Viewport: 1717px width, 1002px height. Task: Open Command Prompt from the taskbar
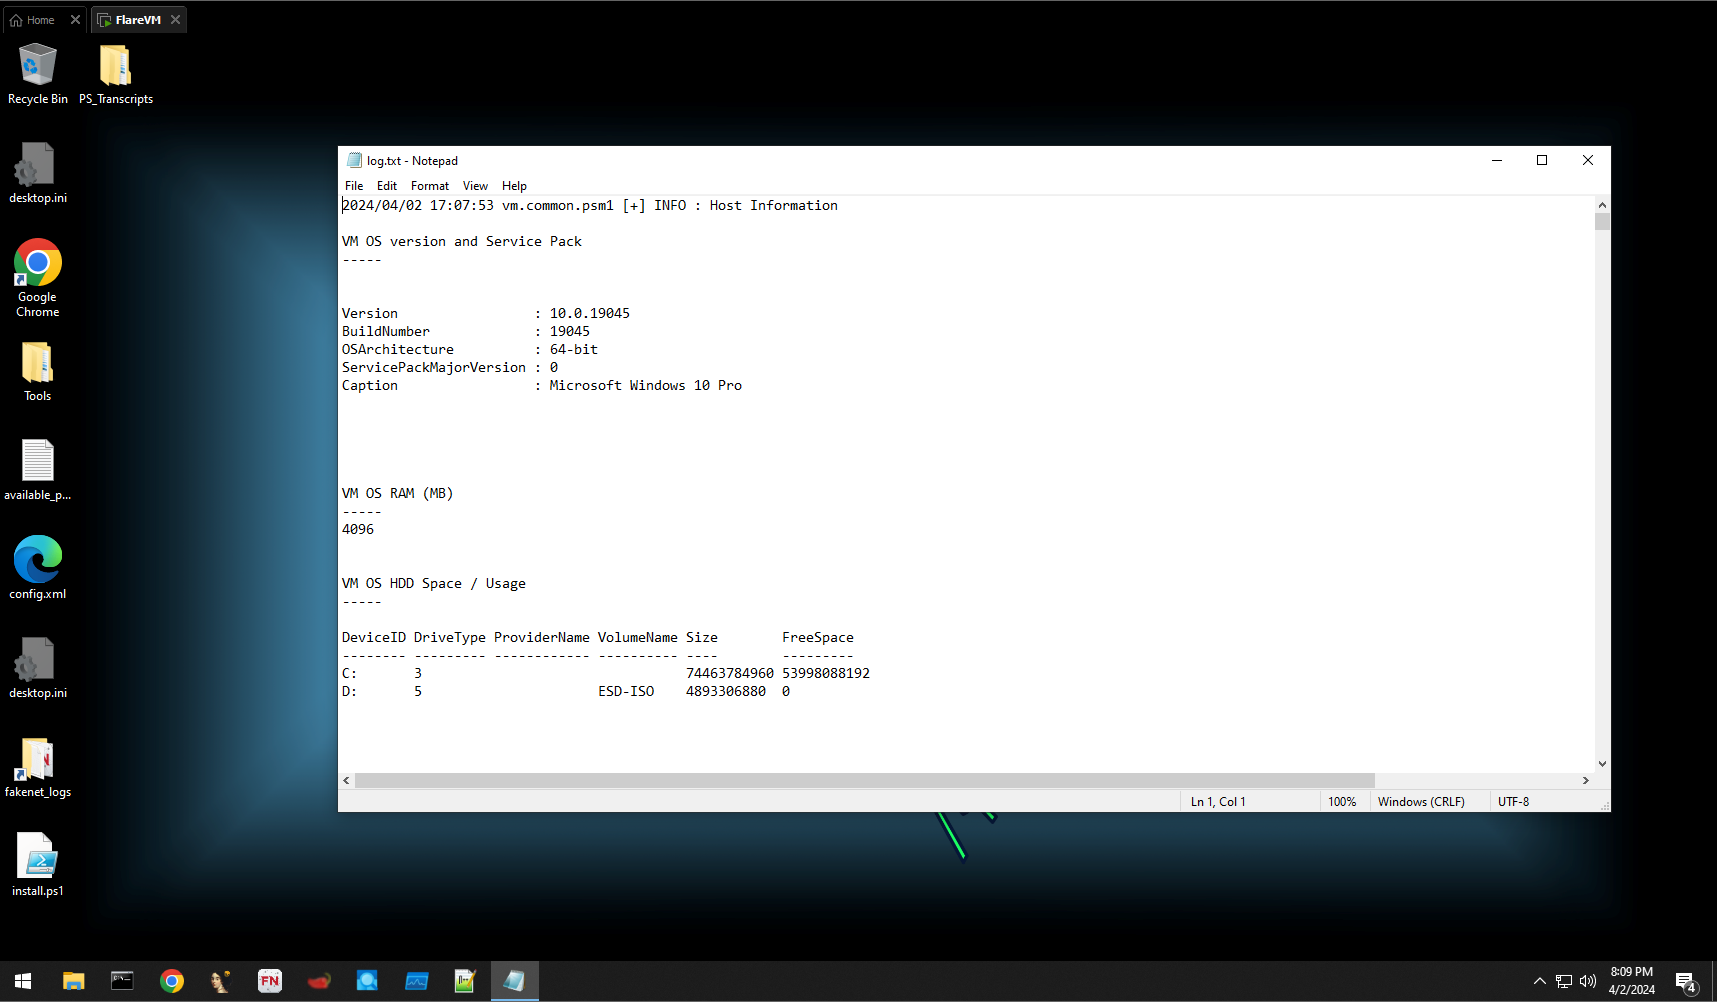(x=122, y=981)
